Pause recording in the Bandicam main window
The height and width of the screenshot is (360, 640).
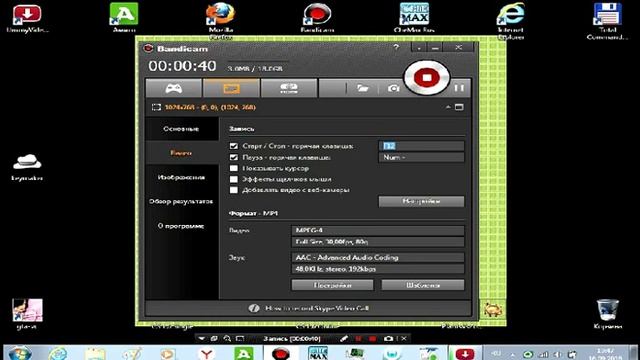coord(459,88)
